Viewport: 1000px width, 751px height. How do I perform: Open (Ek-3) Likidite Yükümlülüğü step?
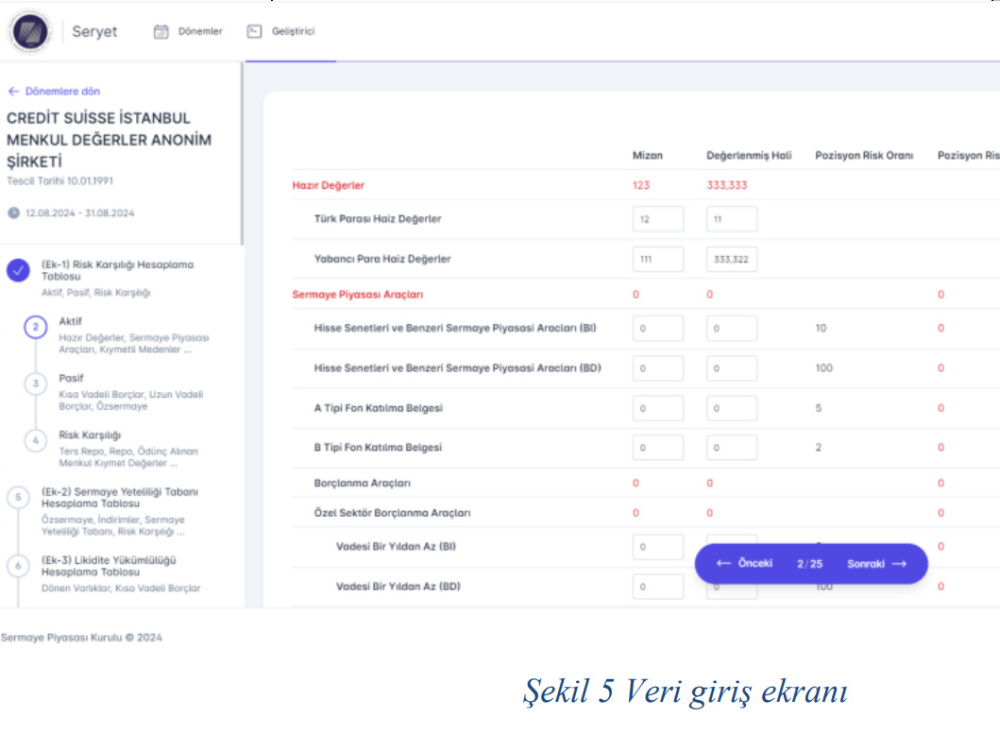tap(108, 565)
